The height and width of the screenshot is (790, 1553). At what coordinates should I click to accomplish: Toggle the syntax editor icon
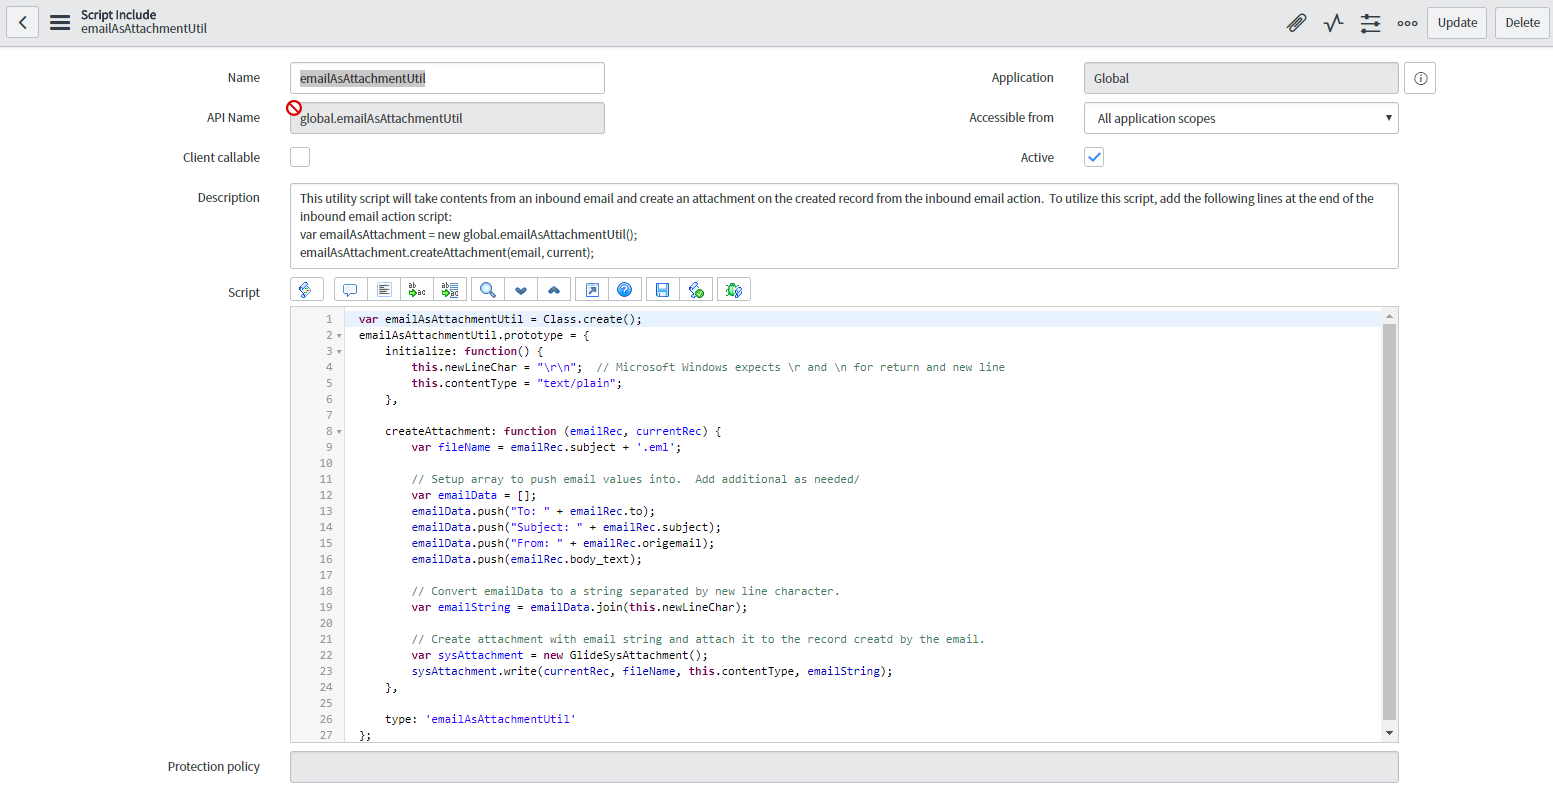(x=306, y=290)
